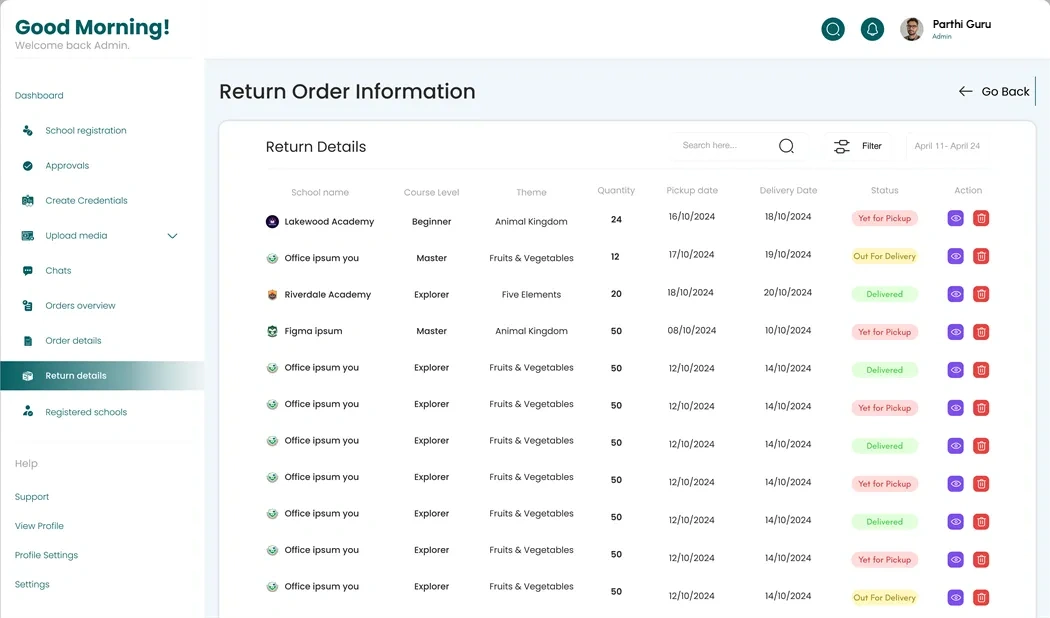
Task: Open the April 11 - April 24 date range
Action: click(947, 146)
